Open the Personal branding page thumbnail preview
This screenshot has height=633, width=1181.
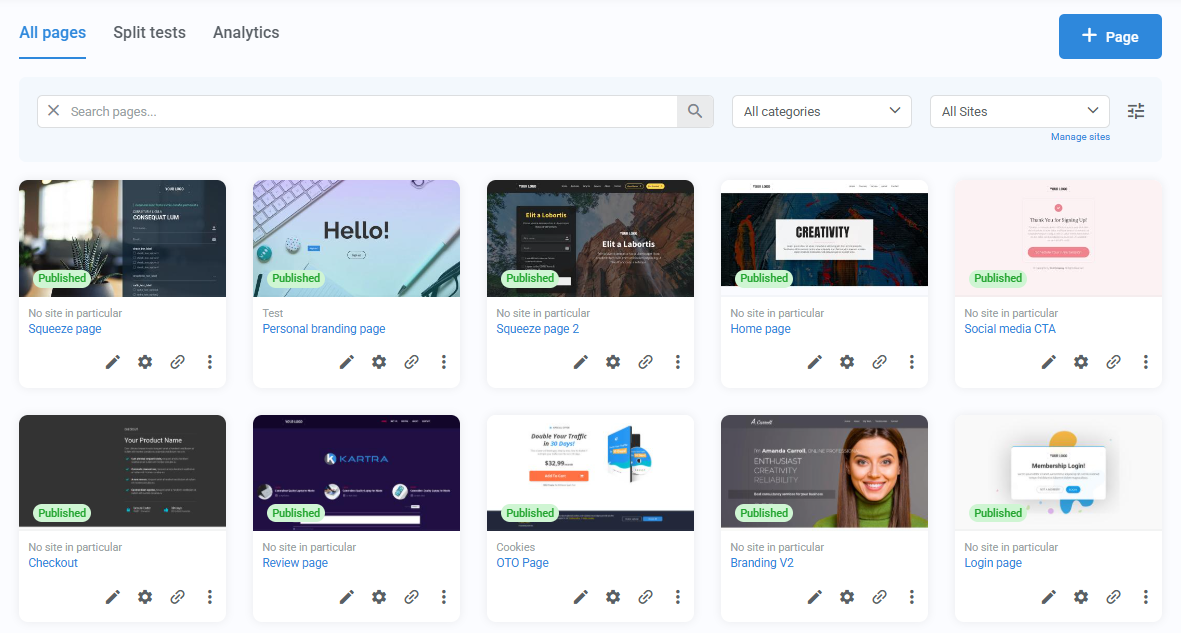coord(356,238)
